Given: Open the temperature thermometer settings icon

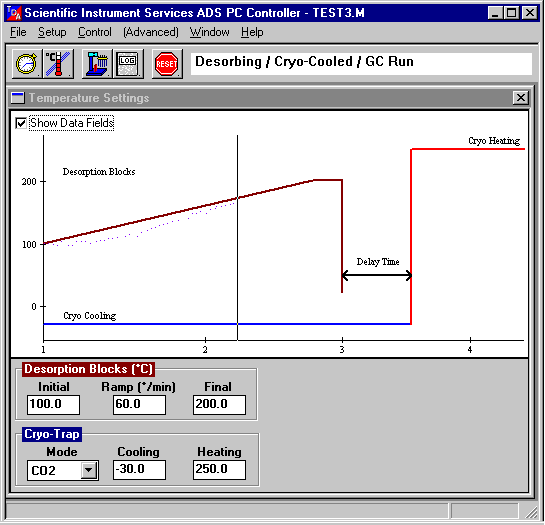Looking at the screenshot, I should pos(58,64).
